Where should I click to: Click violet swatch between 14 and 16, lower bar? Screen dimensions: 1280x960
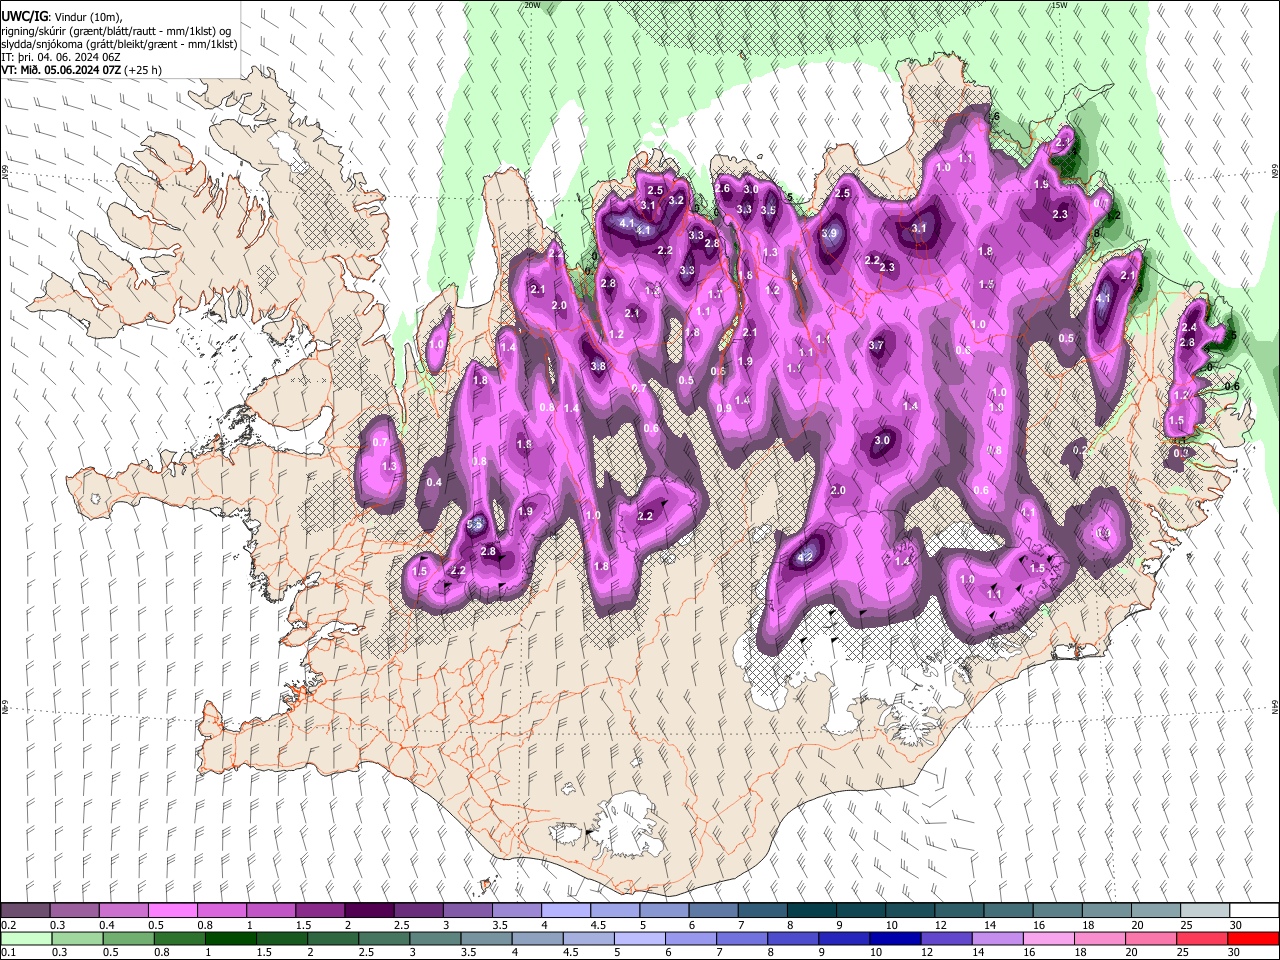click(996, 938)
